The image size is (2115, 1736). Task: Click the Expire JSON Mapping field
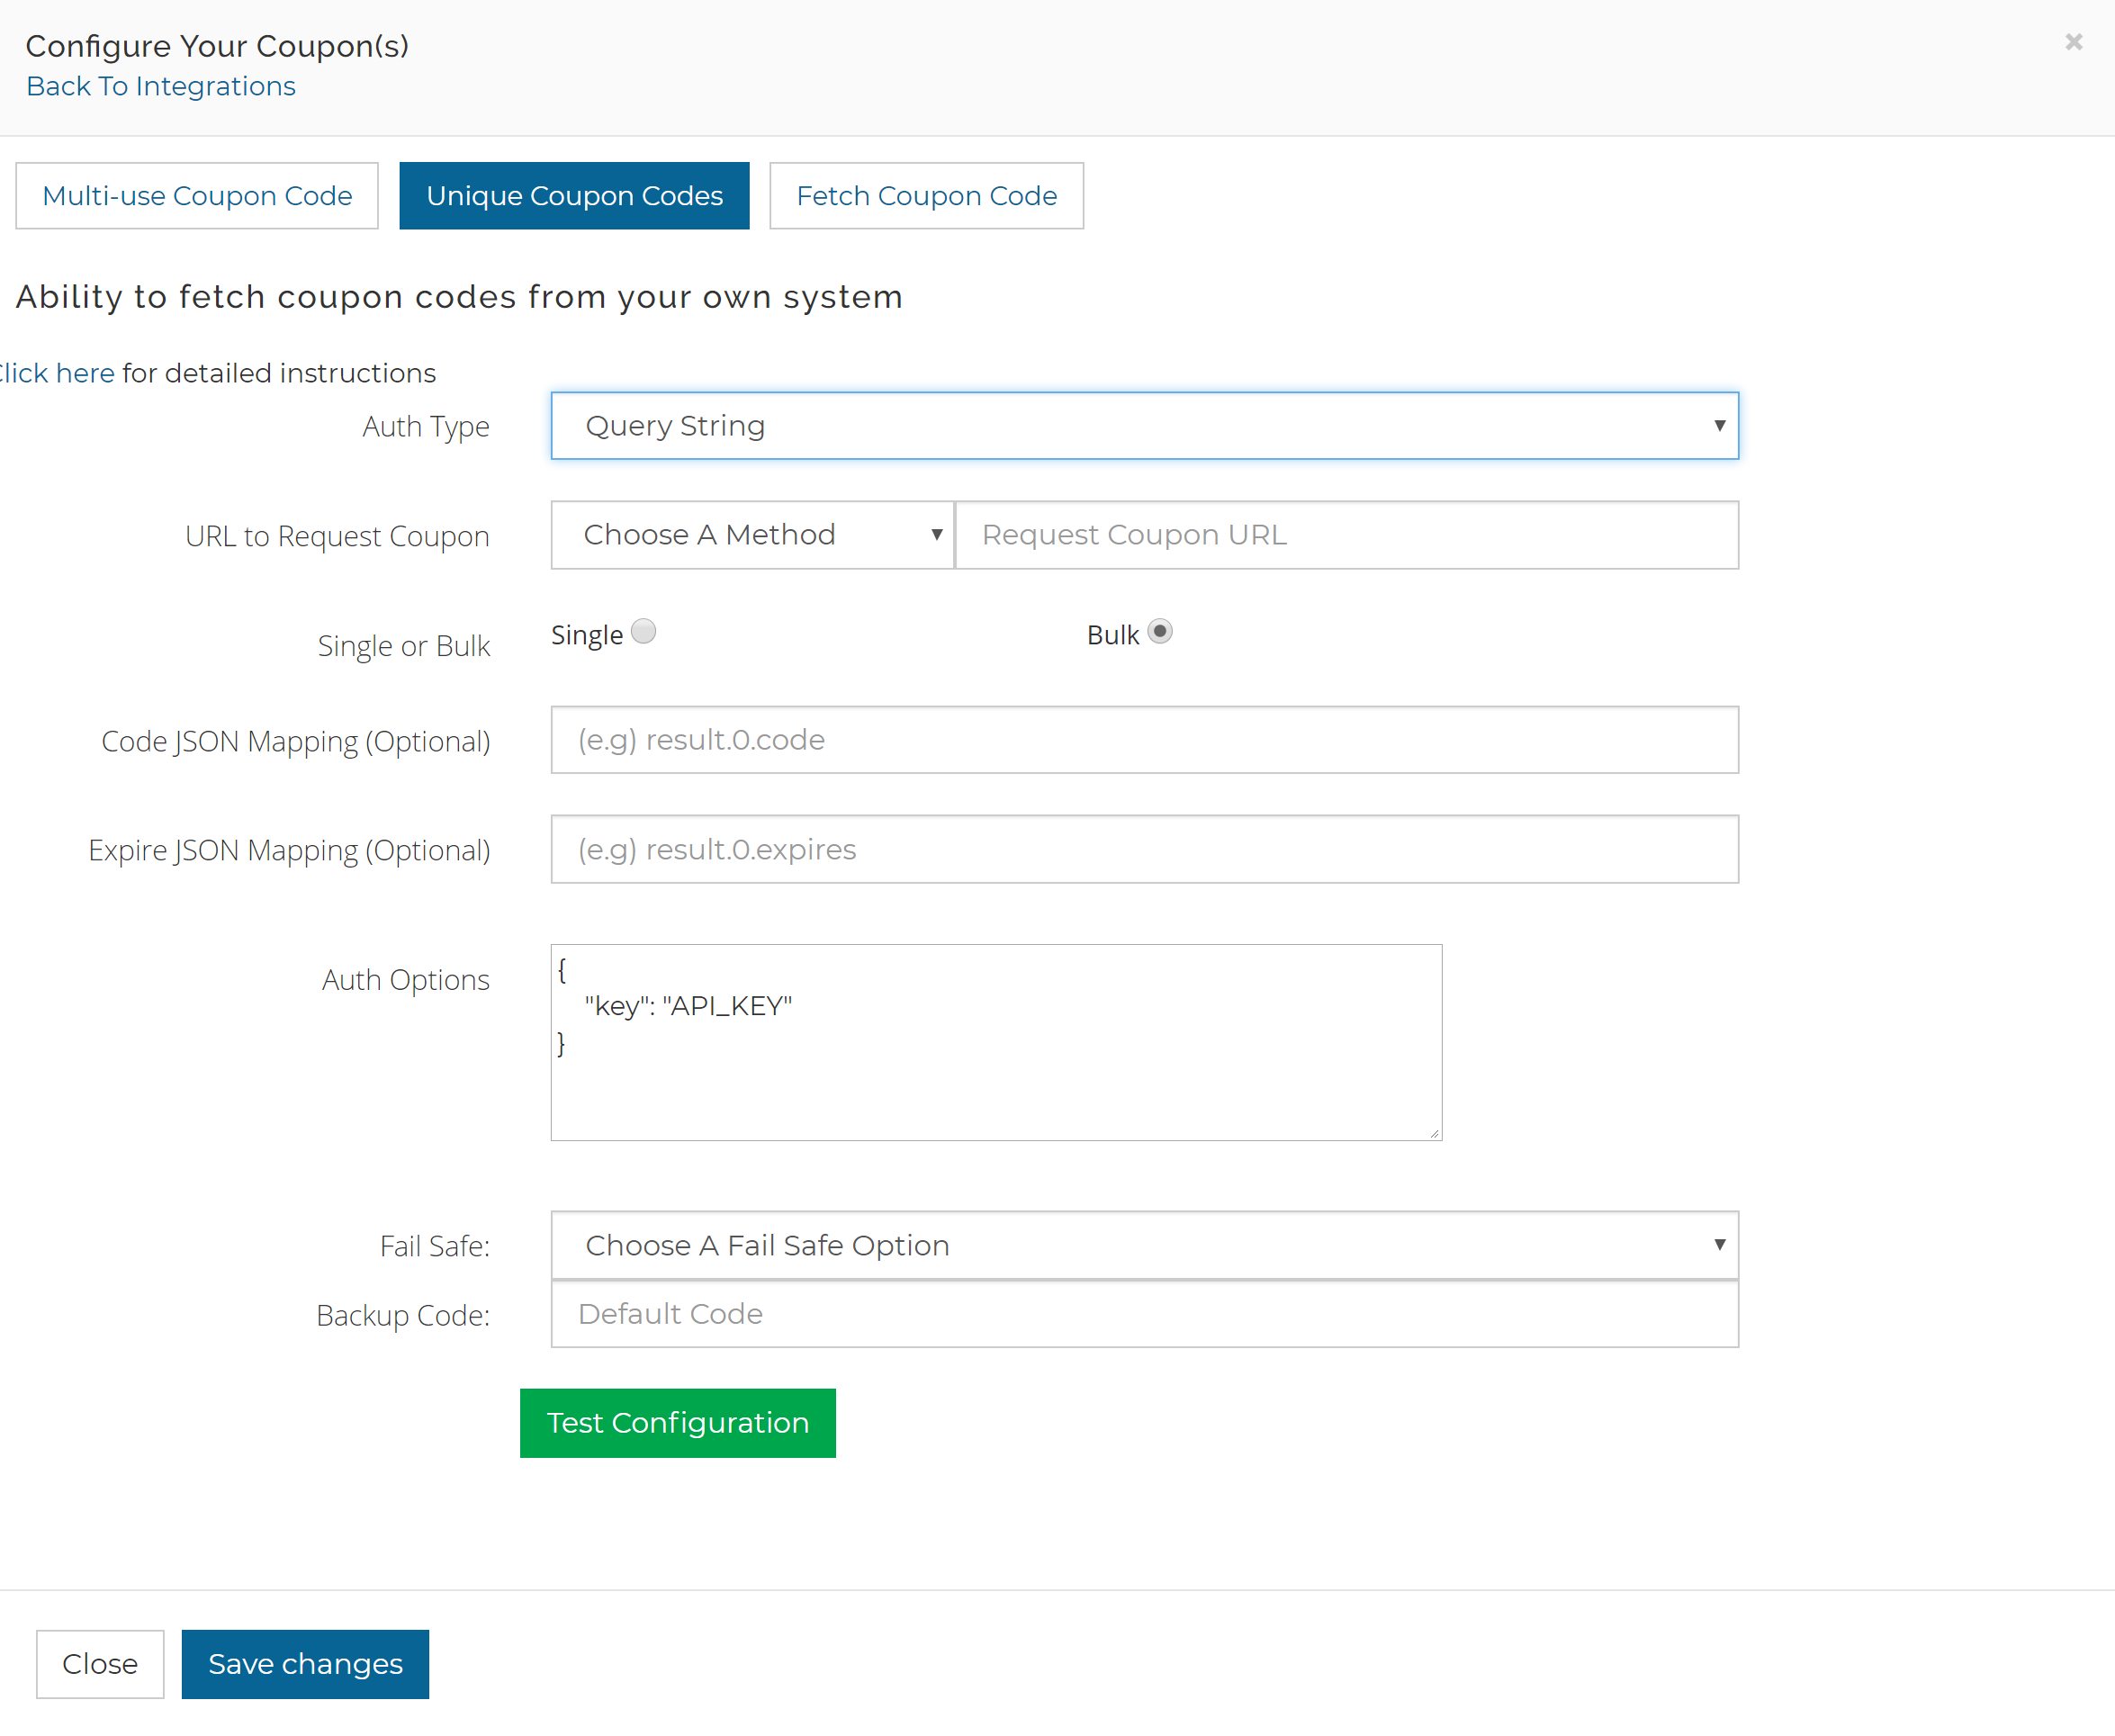click(x=1144, y=848)
